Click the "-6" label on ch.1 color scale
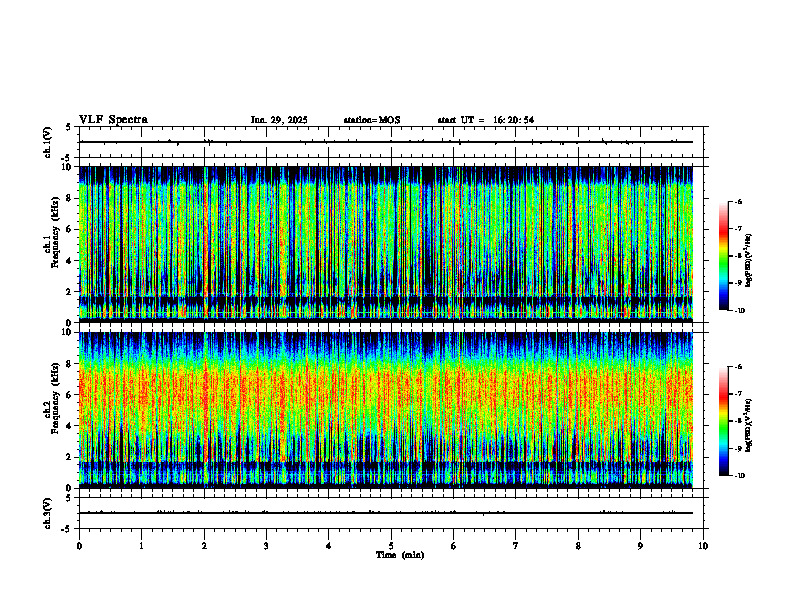 point(738,202)
